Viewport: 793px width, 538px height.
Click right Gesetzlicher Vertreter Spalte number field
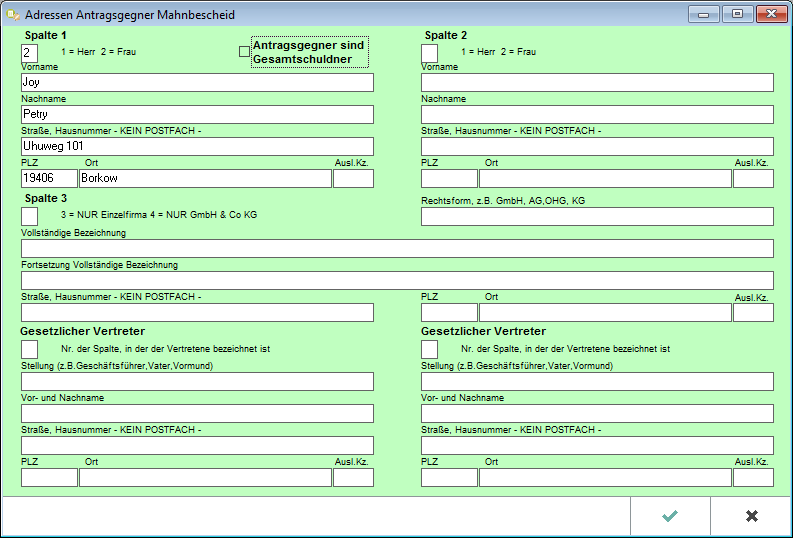429,349
